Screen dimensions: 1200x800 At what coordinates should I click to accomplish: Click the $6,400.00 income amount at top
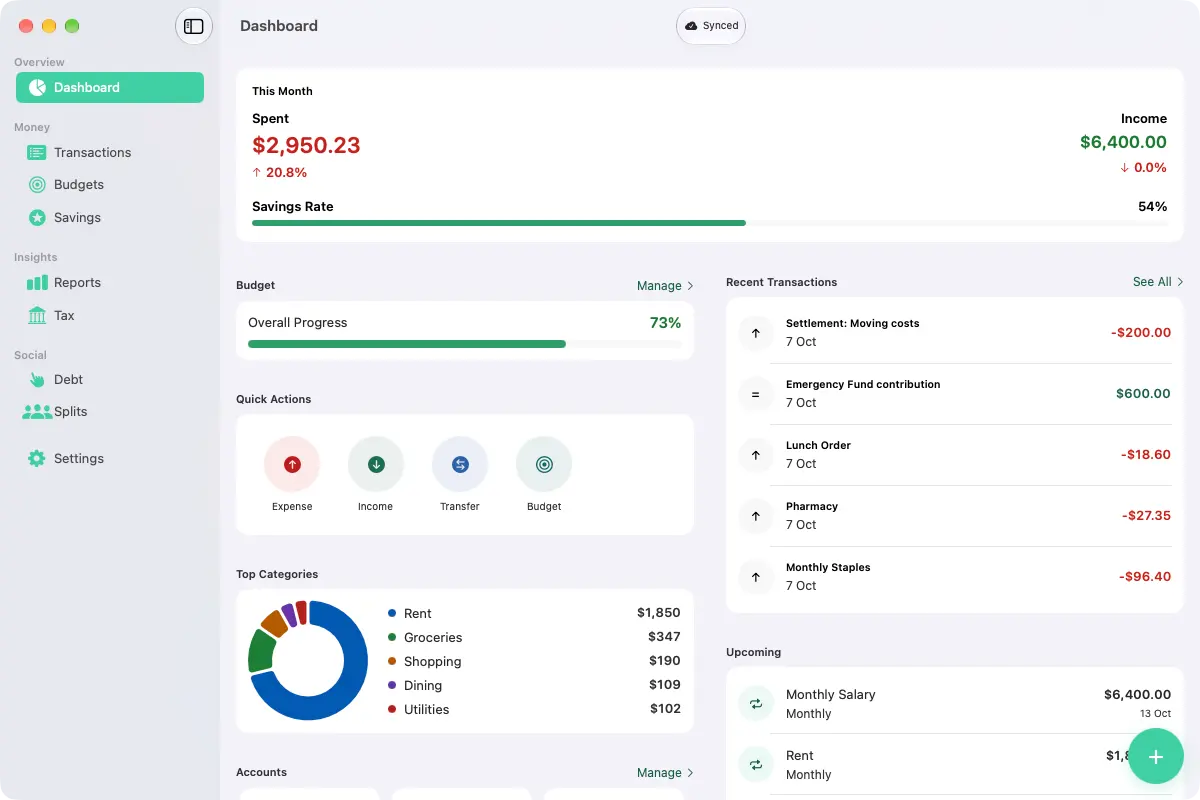pos(1123,142)
